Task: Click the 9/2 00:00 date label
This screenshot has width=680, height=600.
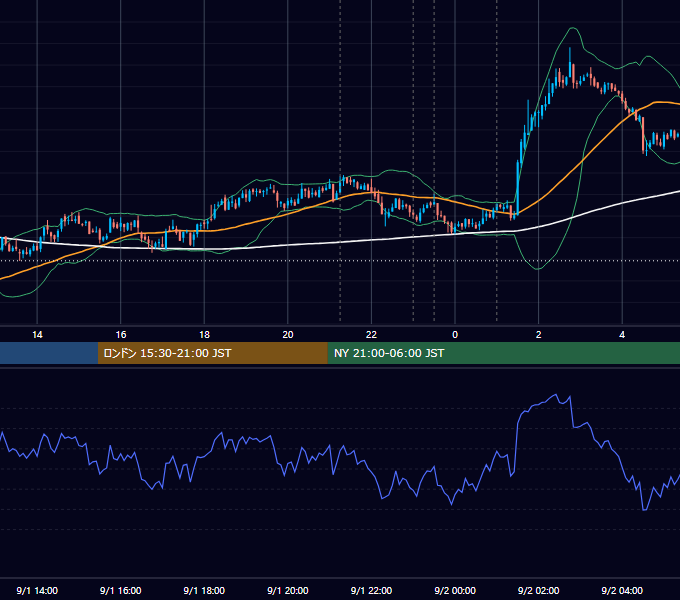Action: 455,590
